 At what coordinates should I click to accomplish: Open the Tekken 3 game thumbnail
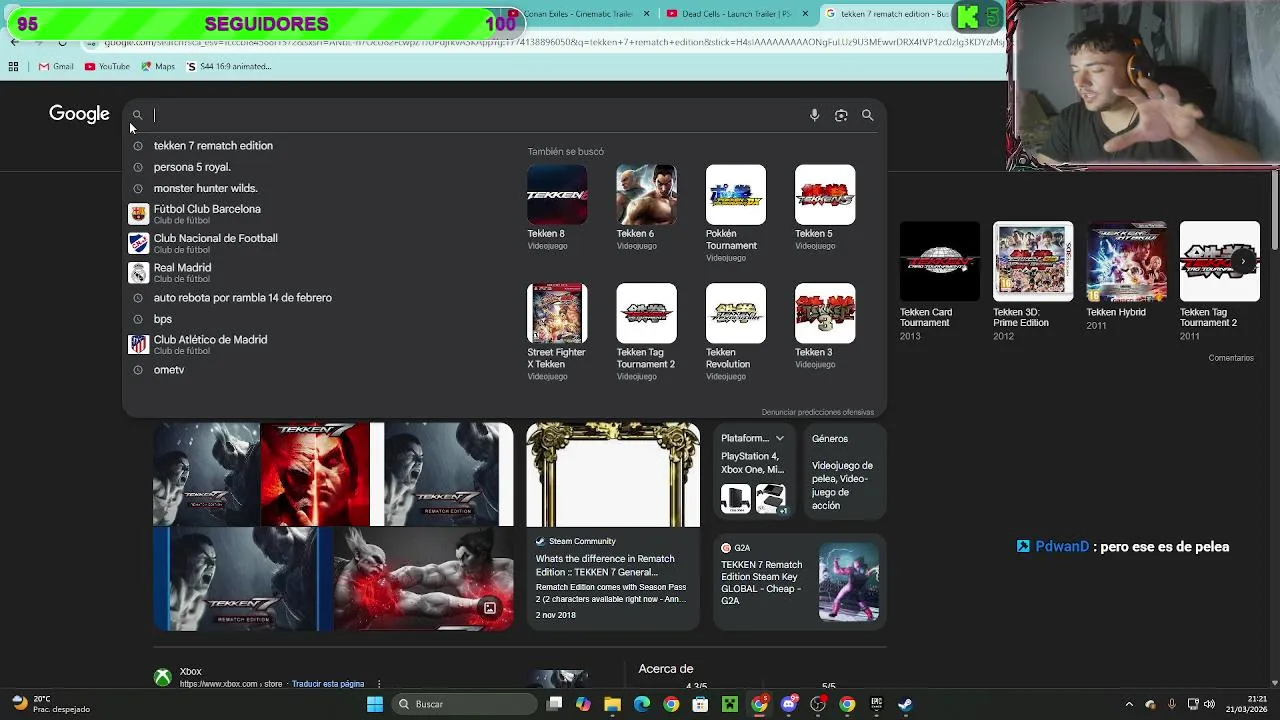tap(825, 314)
